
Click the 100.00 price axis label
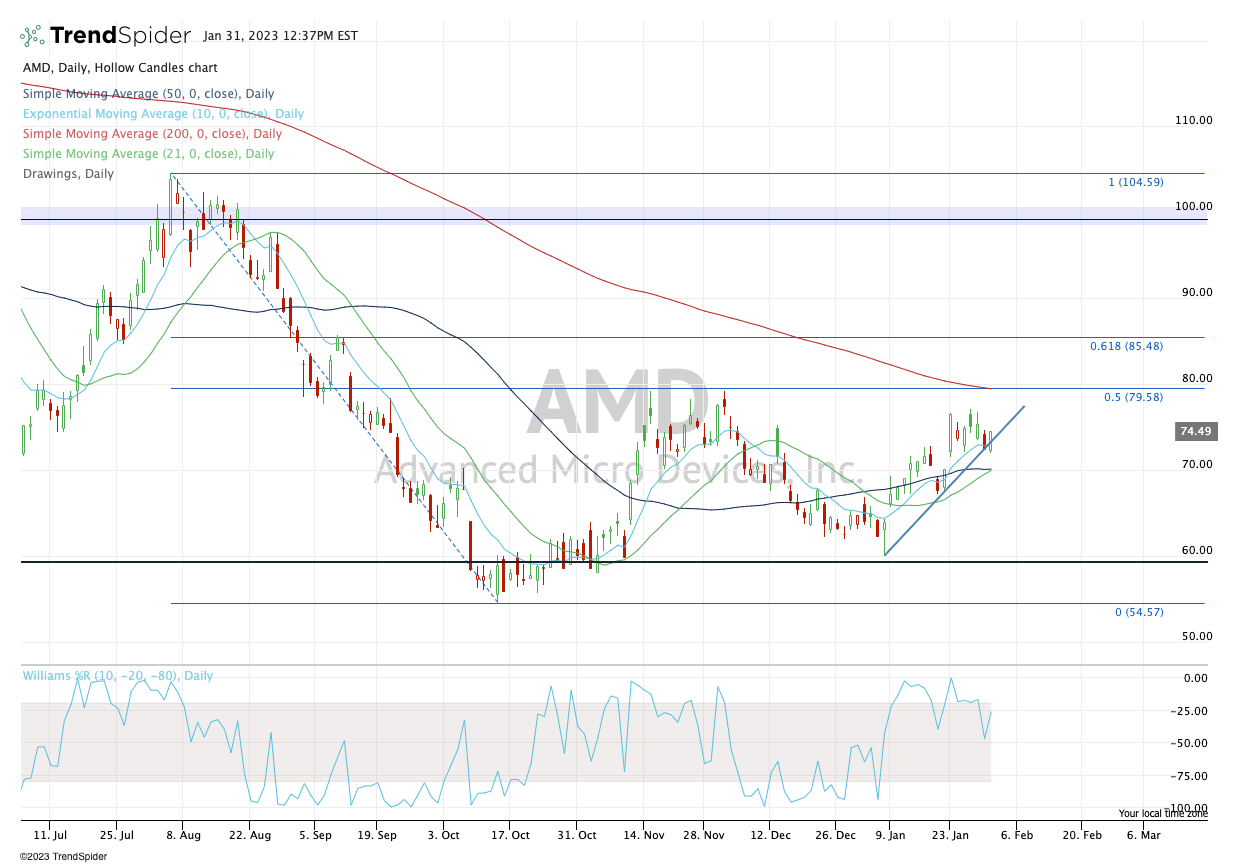click(x=1194, y=206)
